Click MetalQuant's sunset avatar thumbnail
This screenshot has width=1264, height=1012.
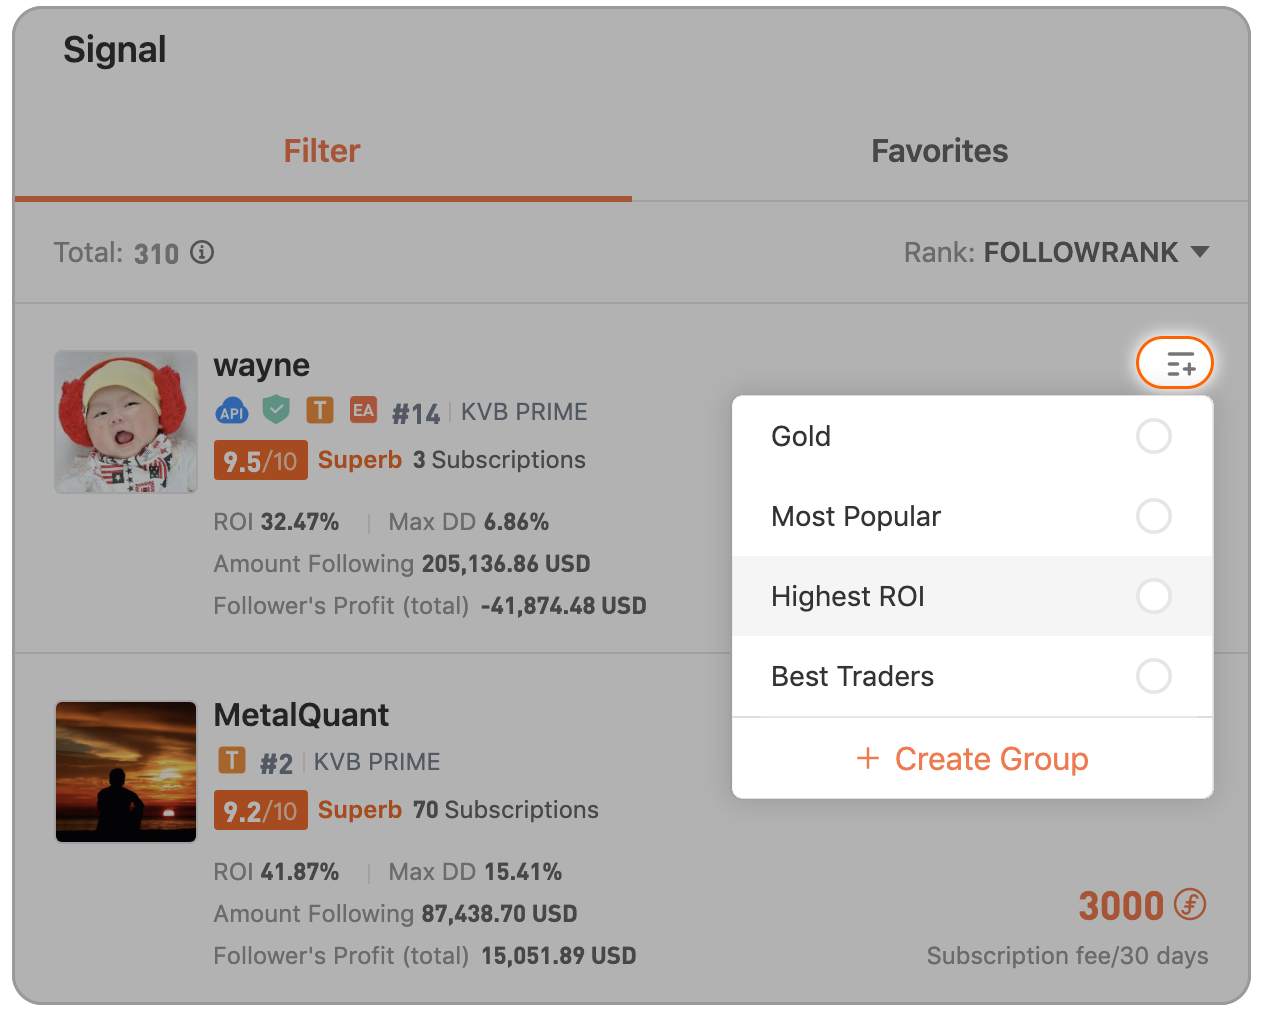(126, 772)
